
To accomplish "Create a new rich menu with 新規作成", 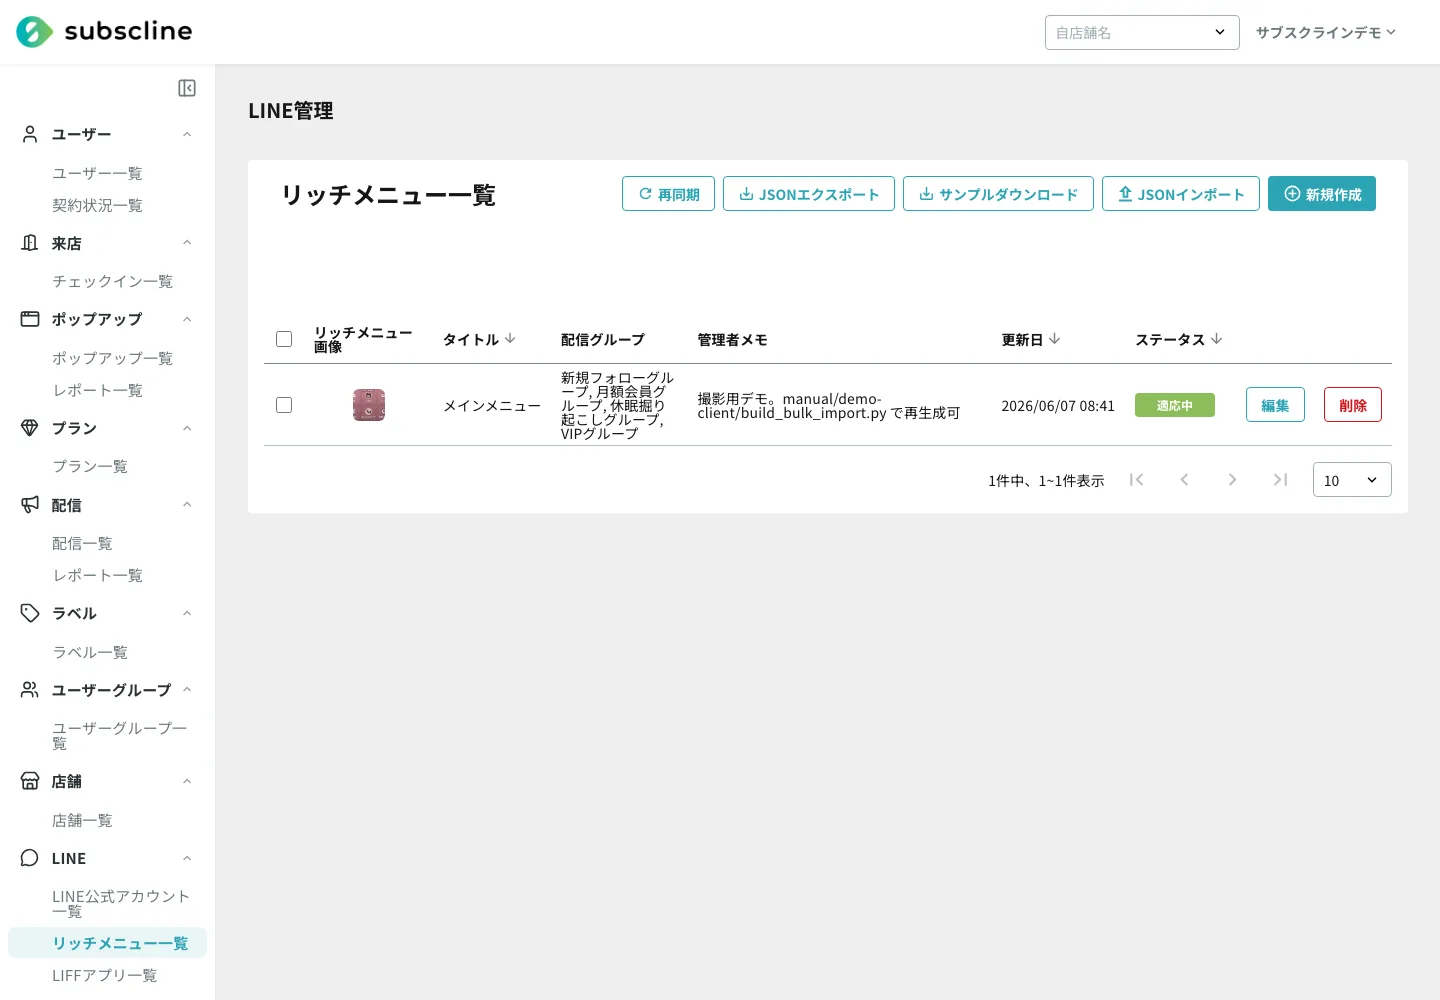I will point(1322,194).
